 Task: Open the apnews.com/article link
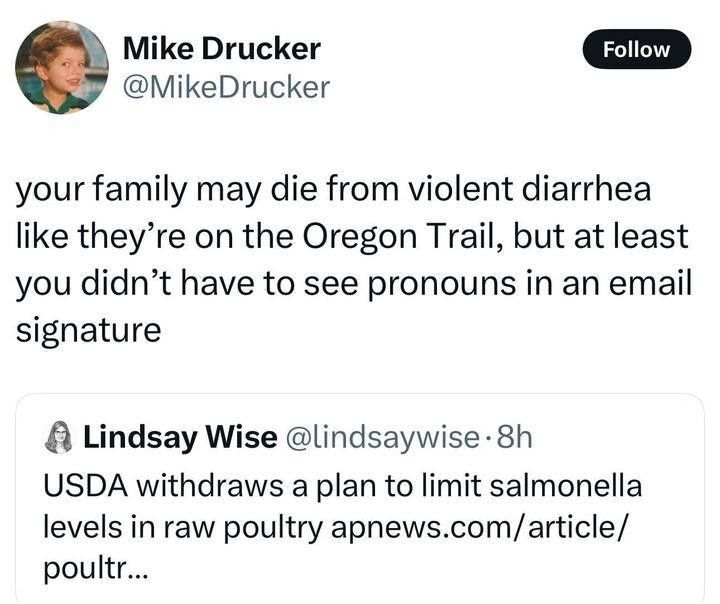478,527
